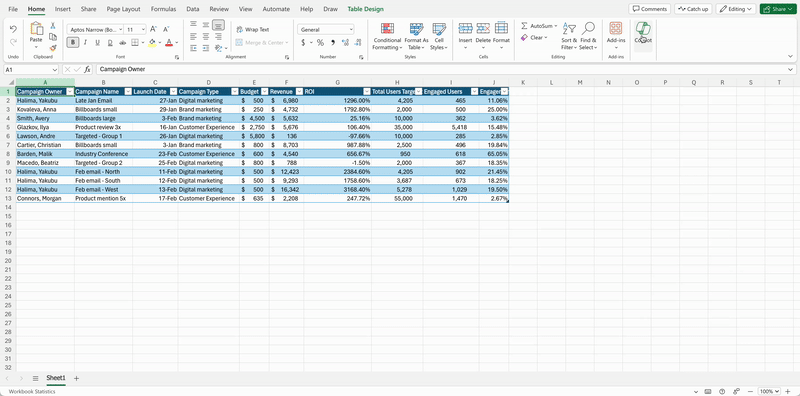This screenshot has width=800, height=396.
Task: Click the Catch up button
Action: [x=693, y=9]
